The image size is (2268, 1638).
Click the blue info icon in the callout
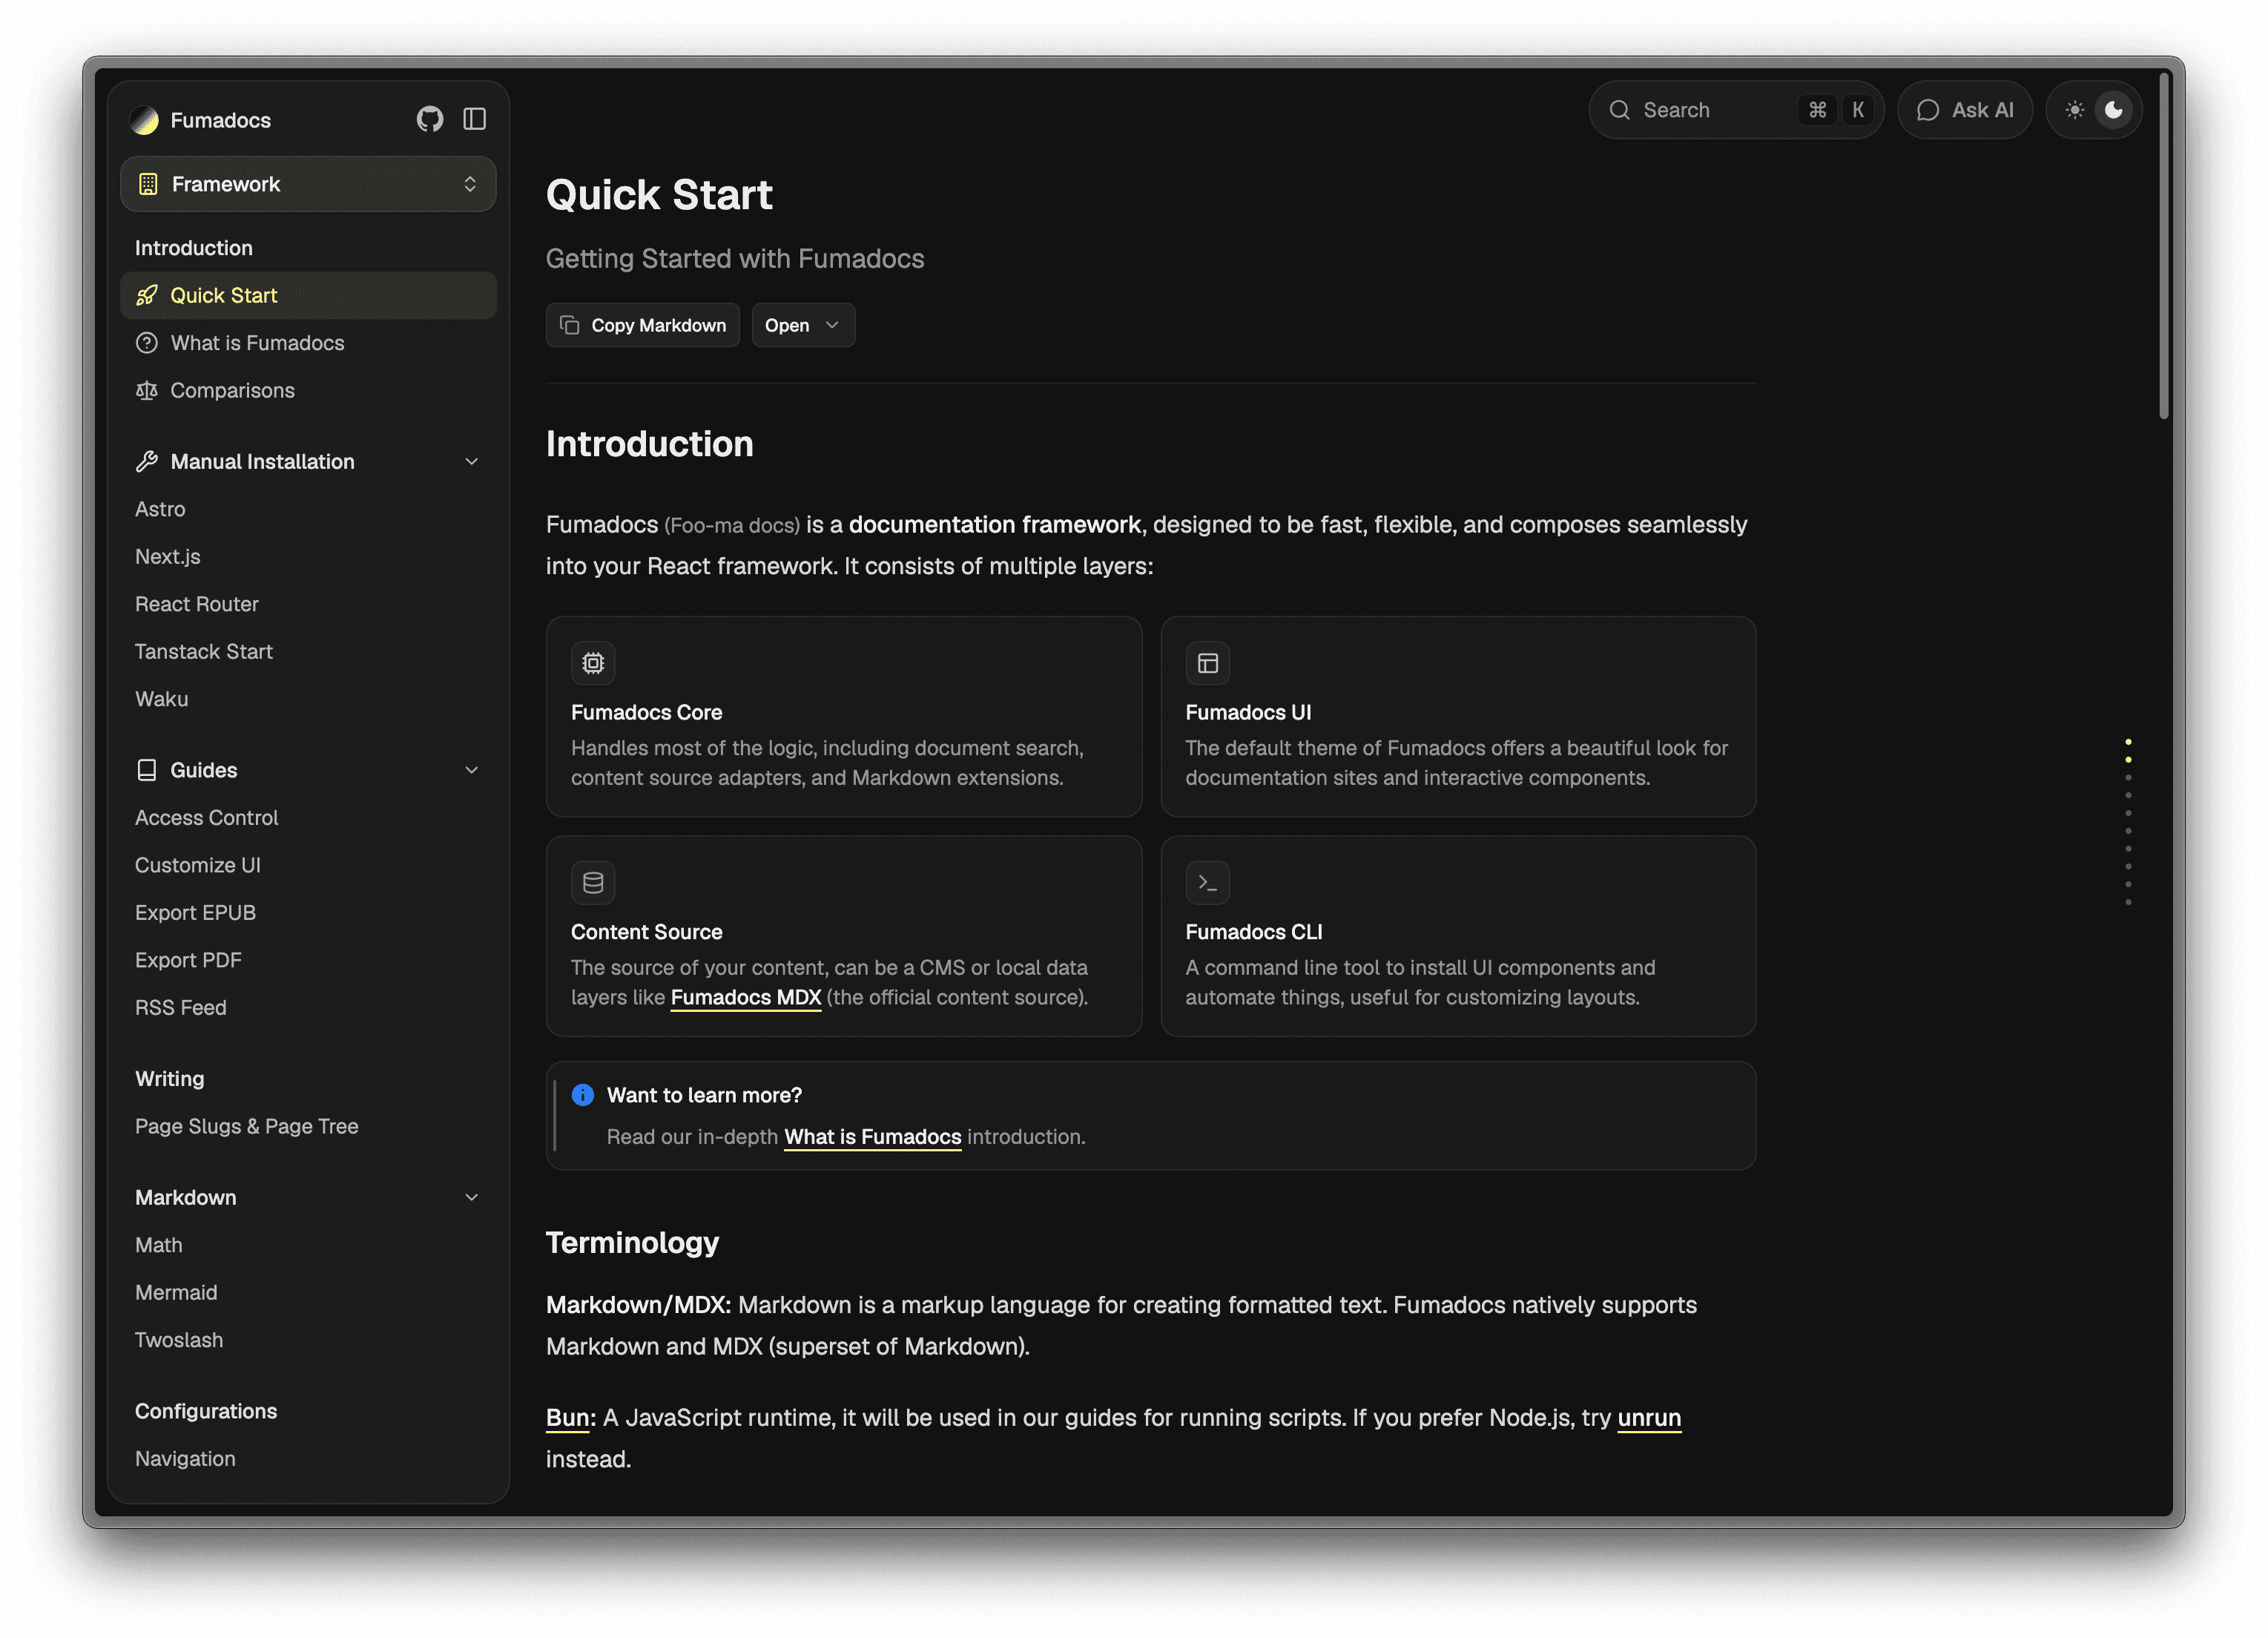point(583,1095)
